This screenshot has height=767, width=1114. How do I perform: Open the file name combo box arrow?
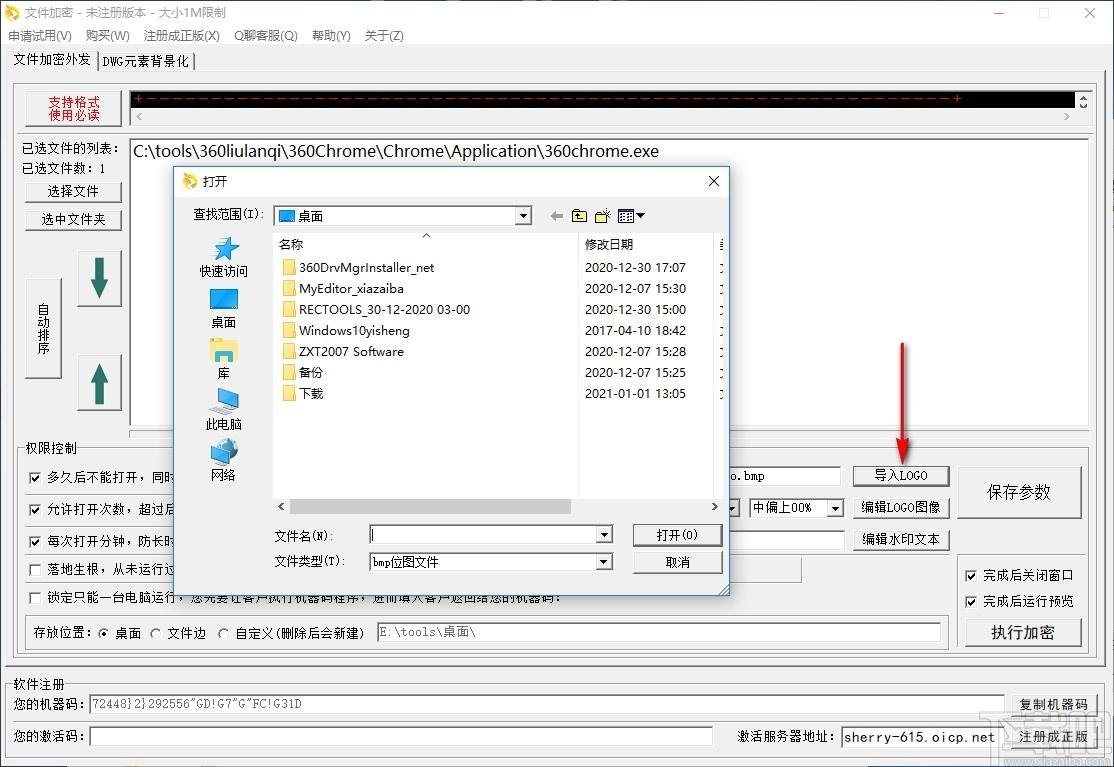604,535
